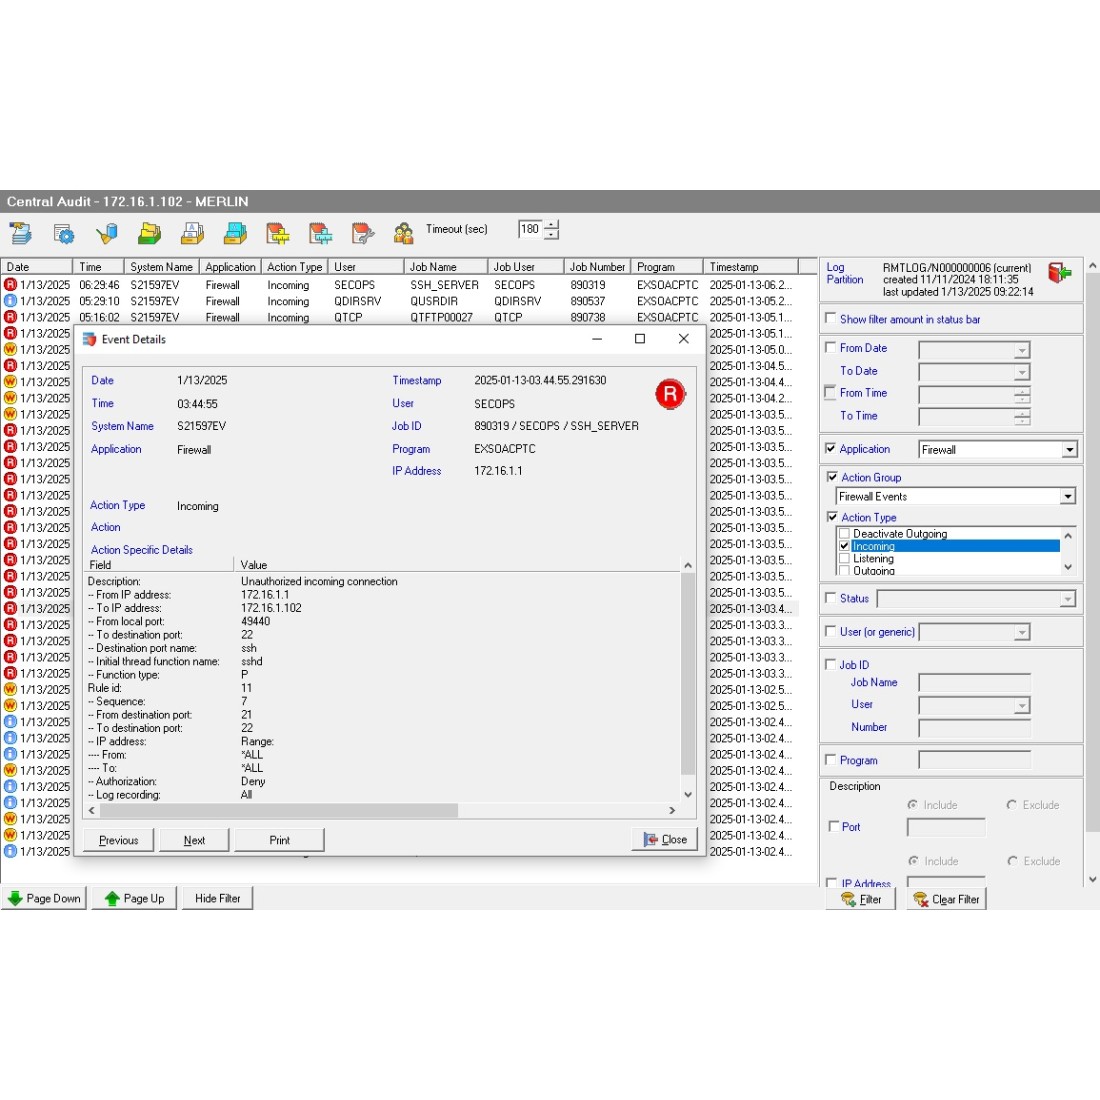Click the Print button in Event Details
This screenshot has width=1100, height=1100.
tap(279, 840)
